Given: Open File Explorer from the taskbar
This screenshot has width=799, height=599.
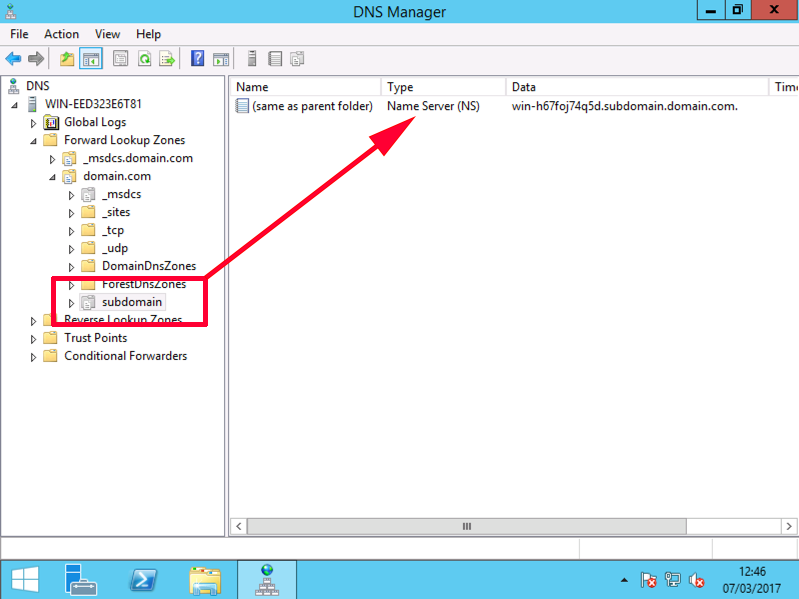Looking at the screenshot, I should tap(205, 581).
